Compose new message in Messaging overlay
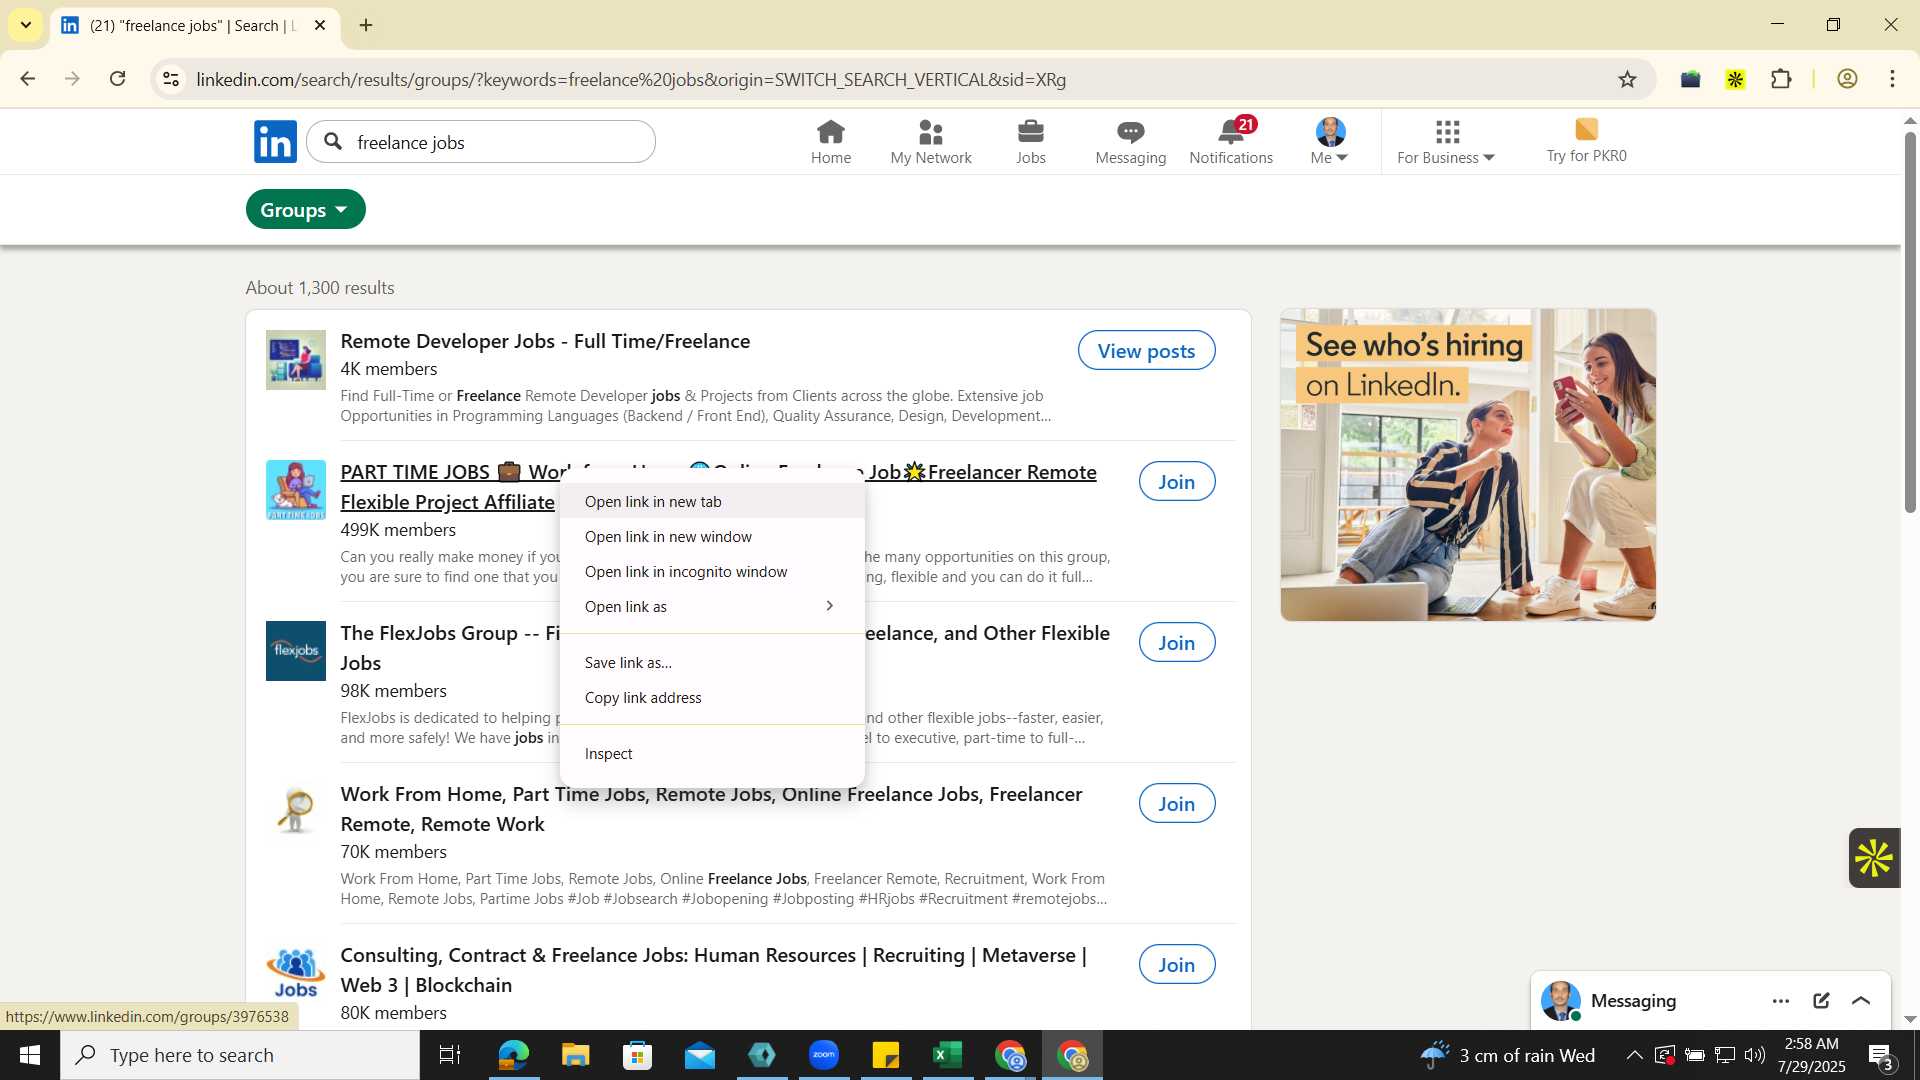1920x1080 pixels. (x=1821, y=1001)
